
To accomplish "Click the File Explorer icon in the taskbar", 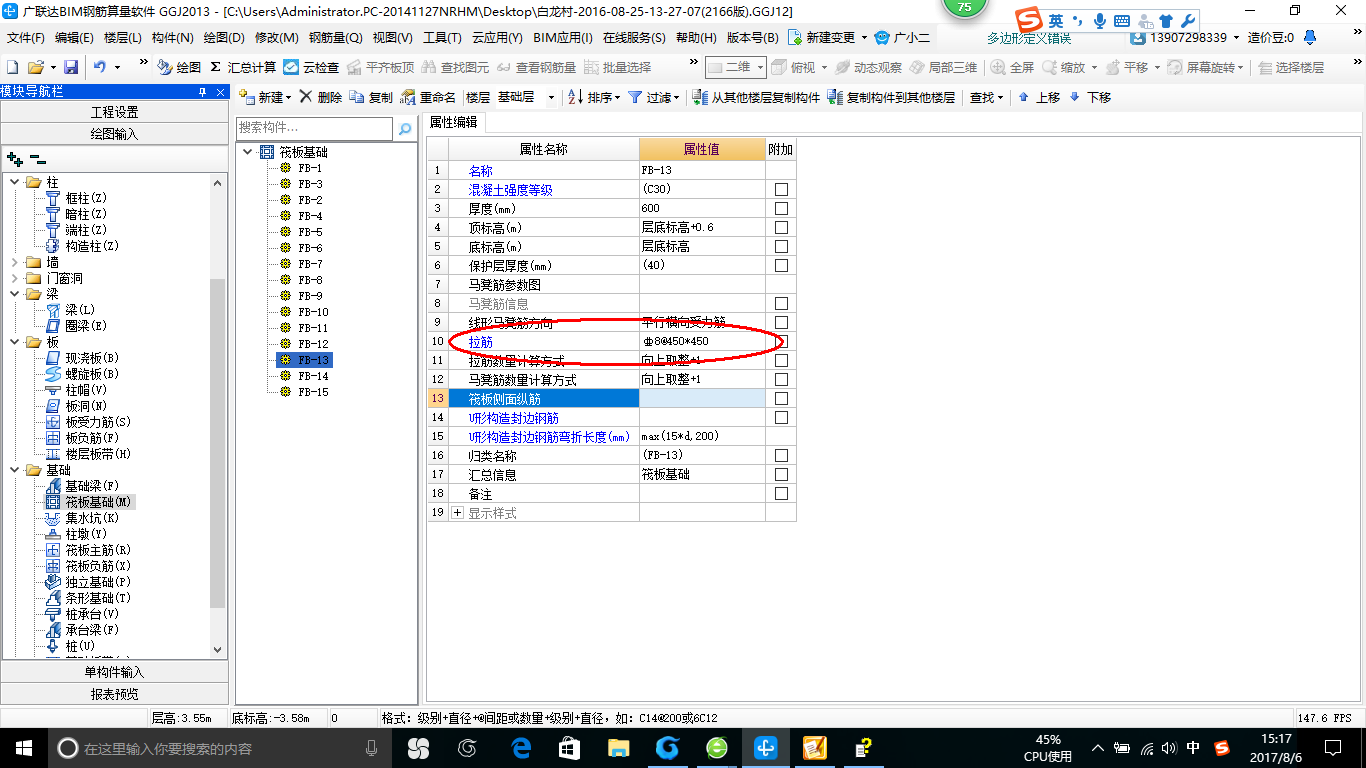I will tap(618, 748).
